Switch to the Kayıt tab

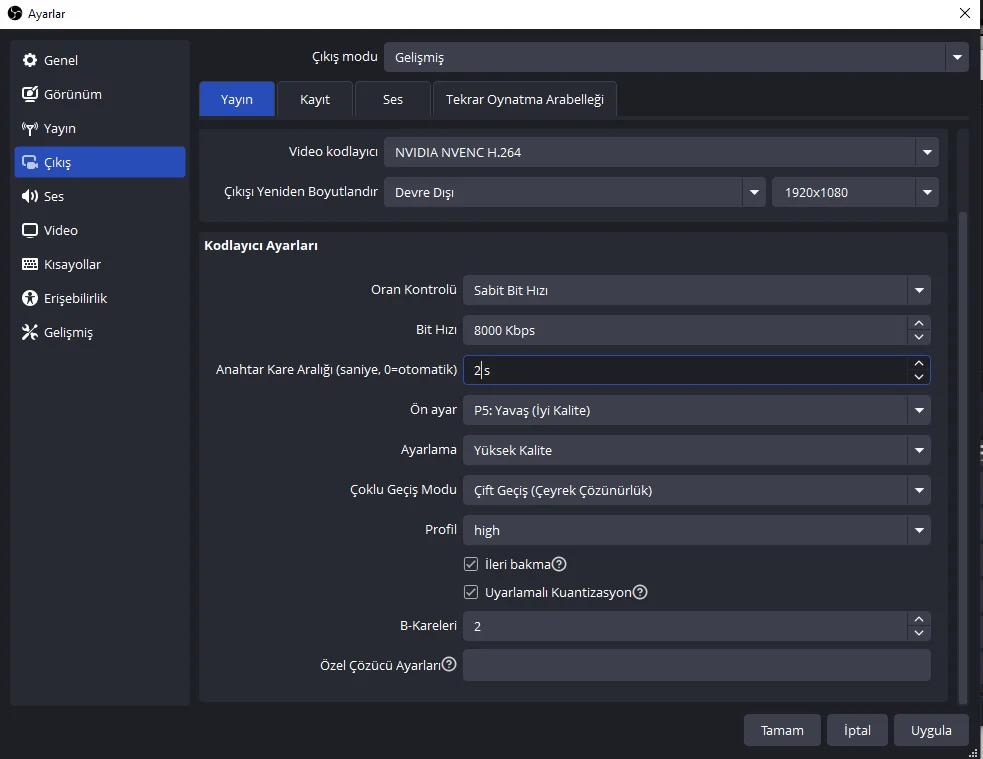click(x=315, y=99)
